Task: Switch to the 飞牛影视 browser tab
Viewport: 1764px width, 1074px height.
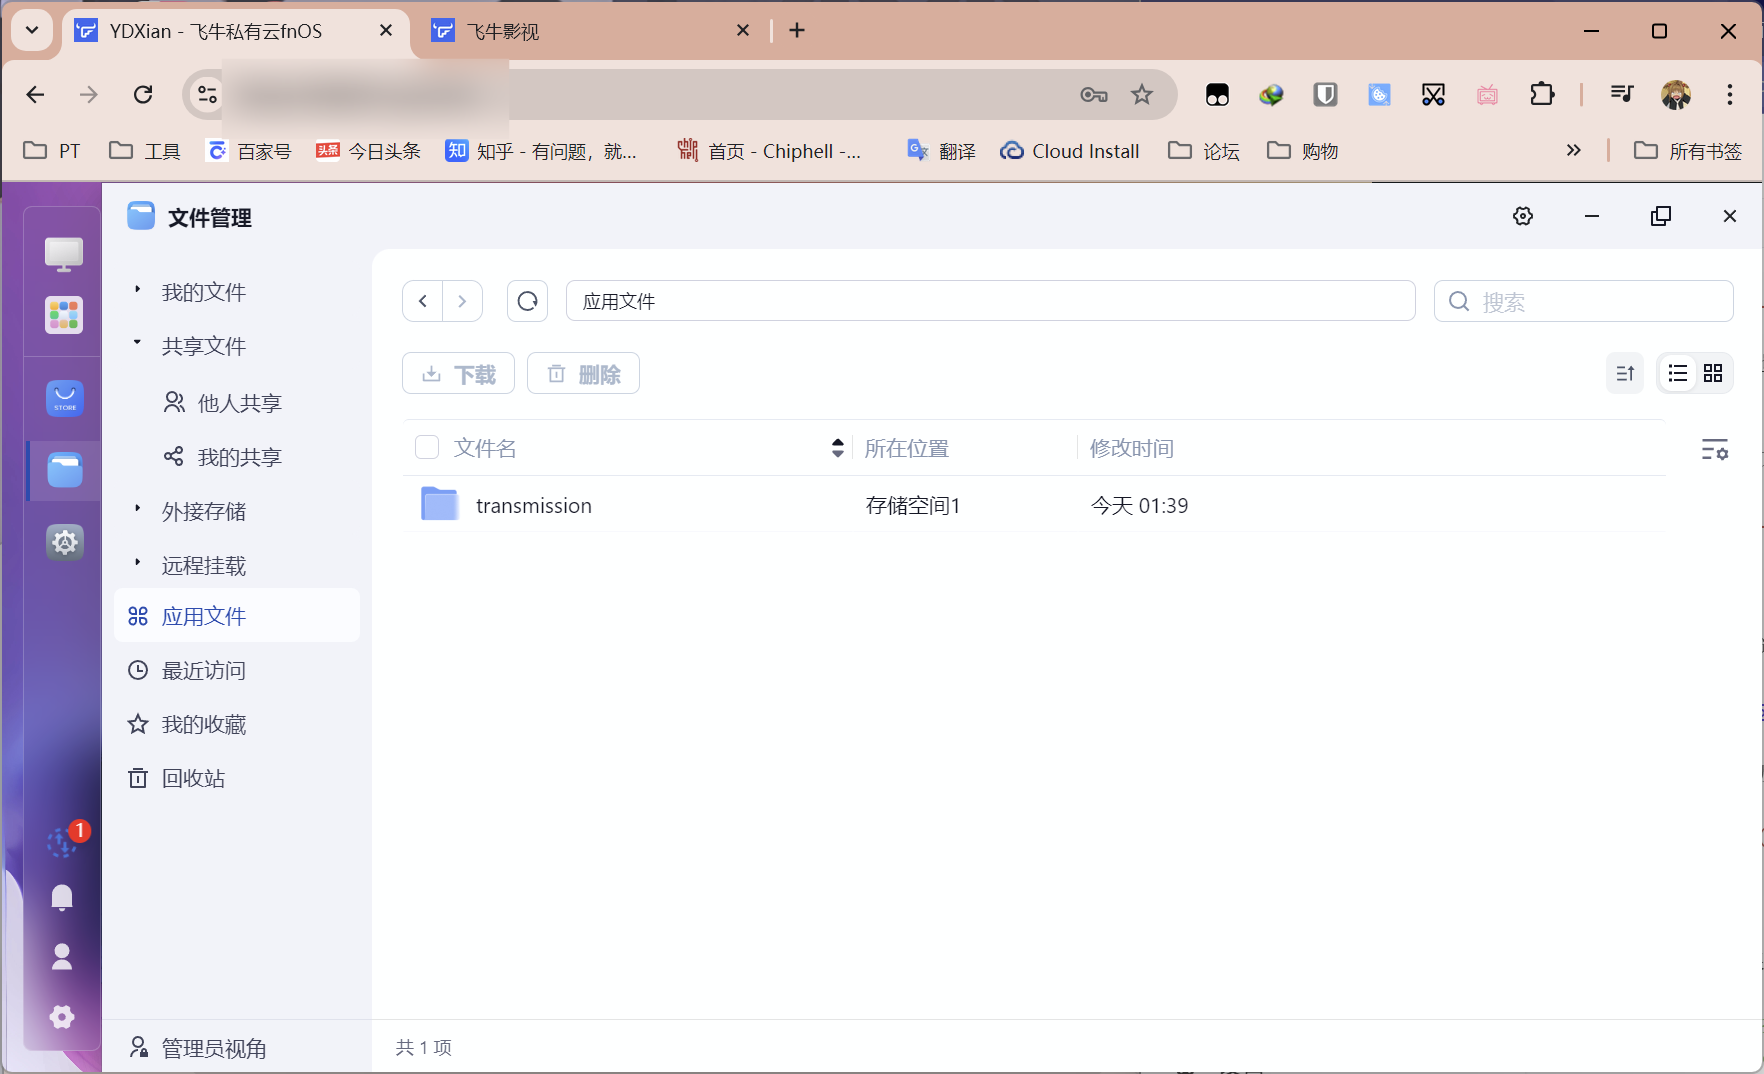Action: click(x=590, y=31)
